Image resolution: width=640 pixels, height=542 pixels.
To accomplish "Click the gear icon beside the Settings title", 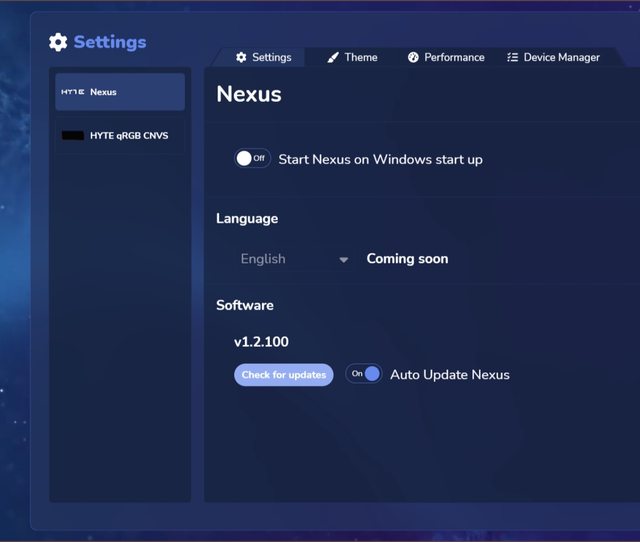I will [58, 42].
